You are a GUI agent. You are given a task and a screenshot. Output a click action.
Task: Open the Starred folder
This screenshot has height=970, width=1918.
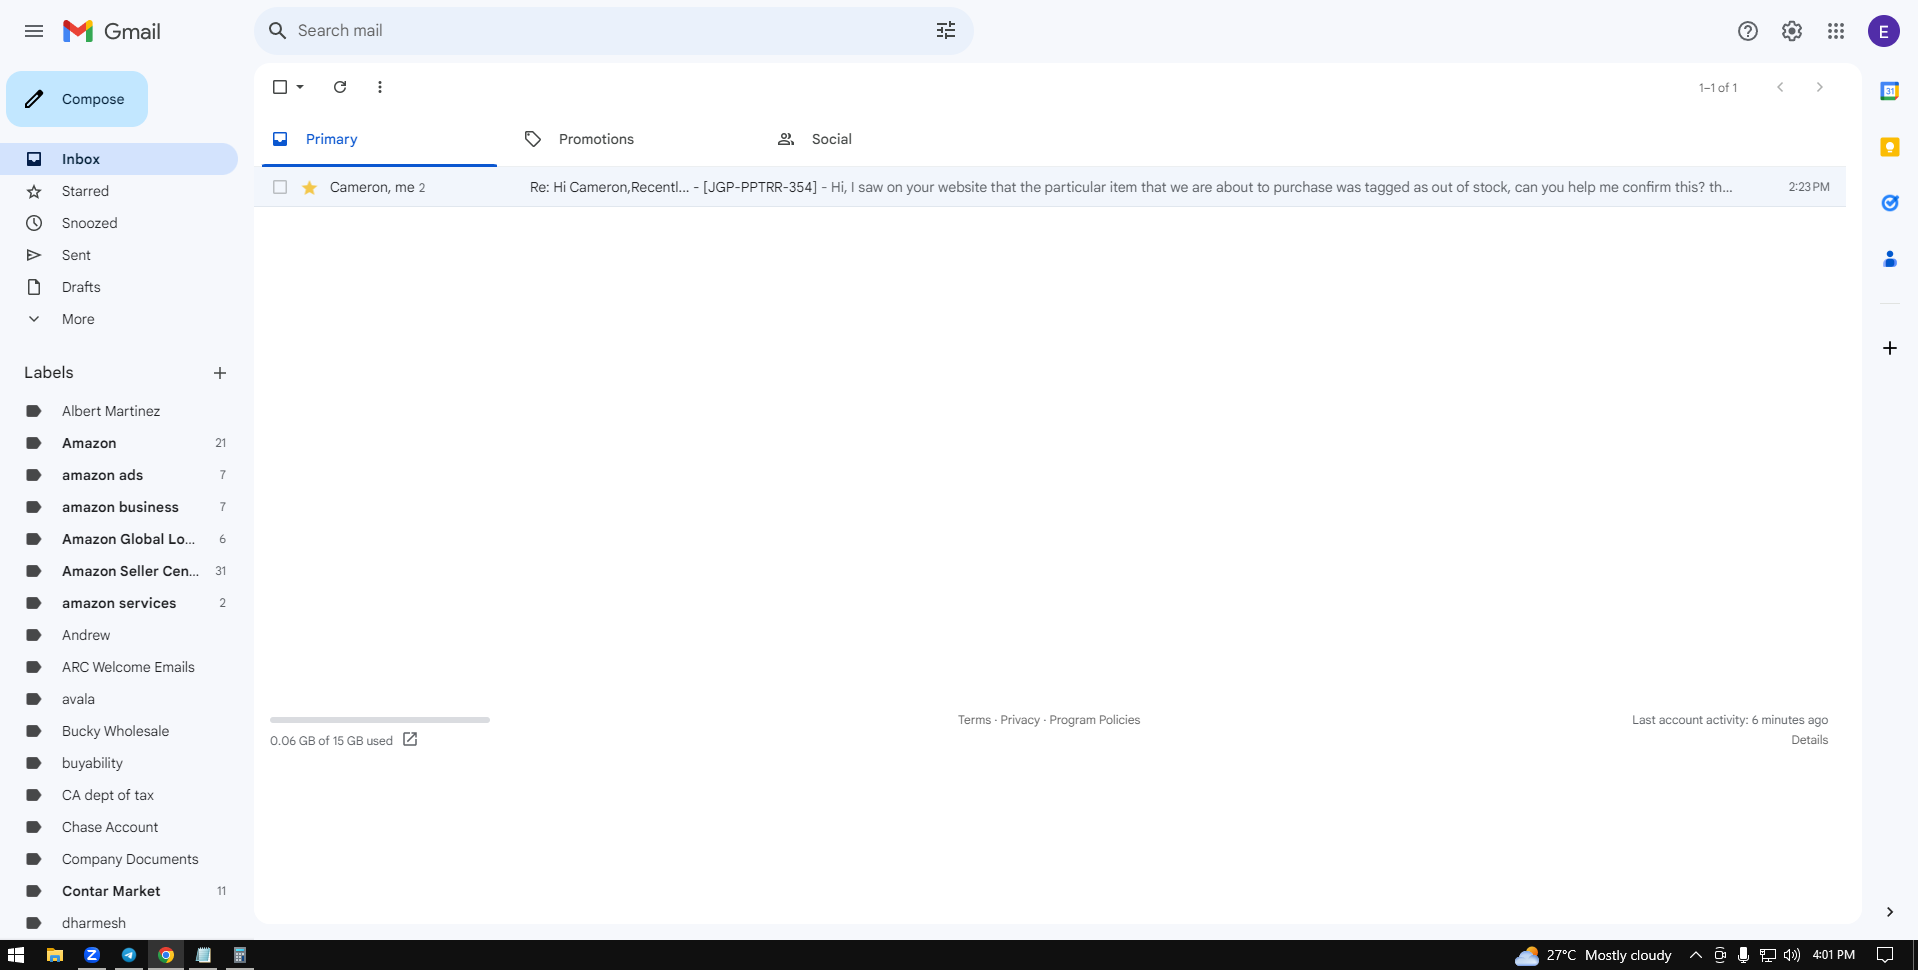coord(119,191)
